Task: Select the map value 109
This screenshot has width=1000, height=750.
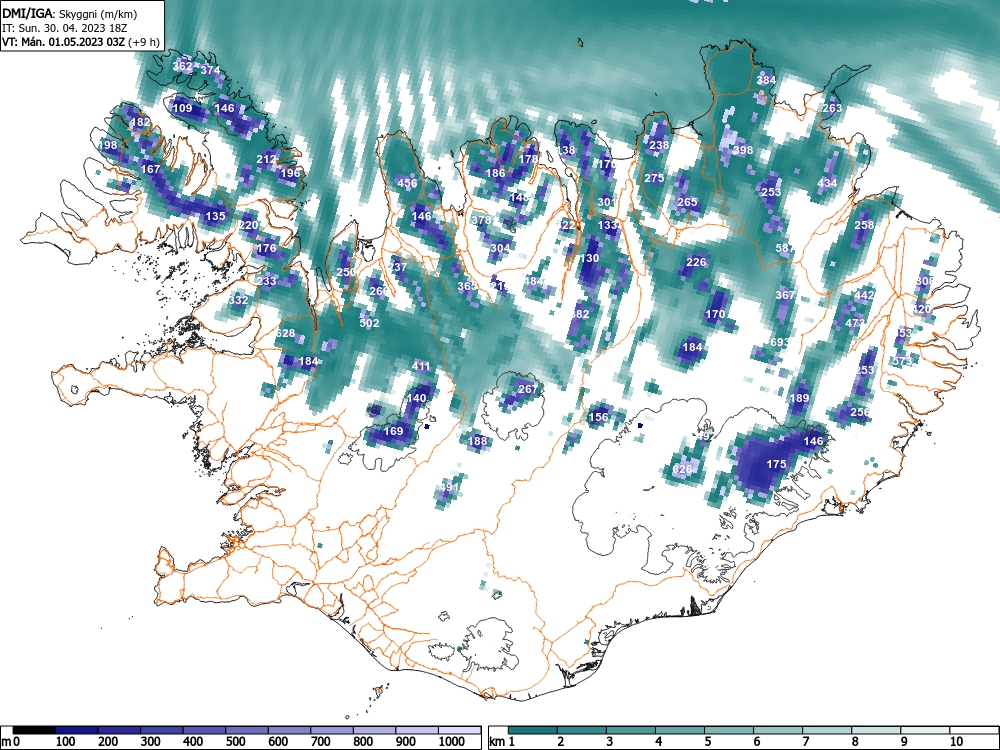Action: pos(182,108)
